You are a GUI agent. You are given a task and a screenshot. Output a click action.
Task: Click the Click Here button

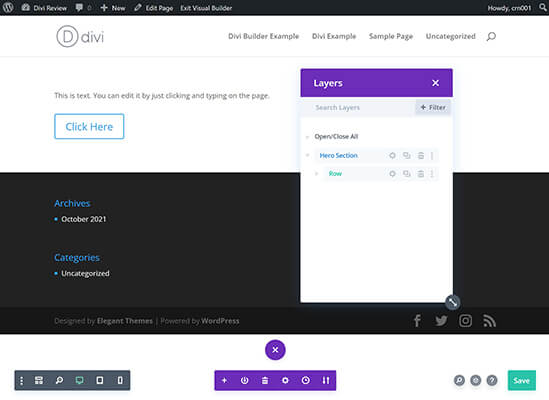click(89, 126)
